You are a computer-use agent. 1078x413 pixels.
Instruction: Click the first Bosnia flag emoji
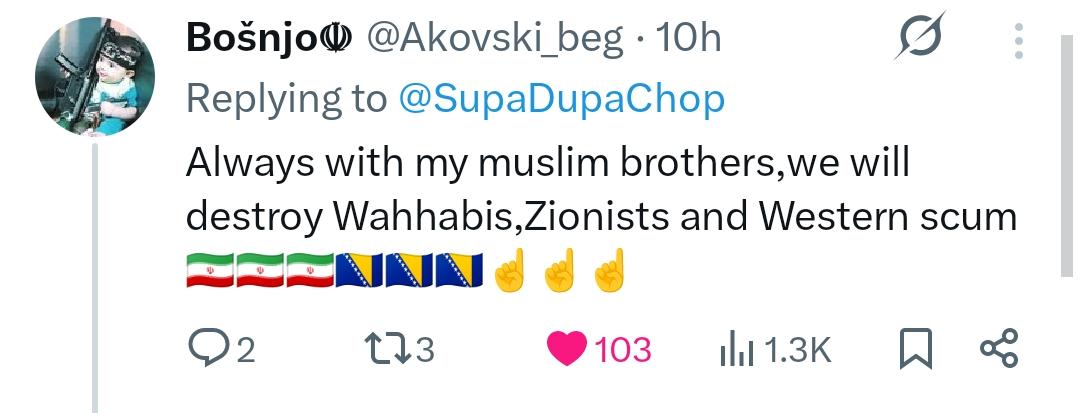pos(359,270)
